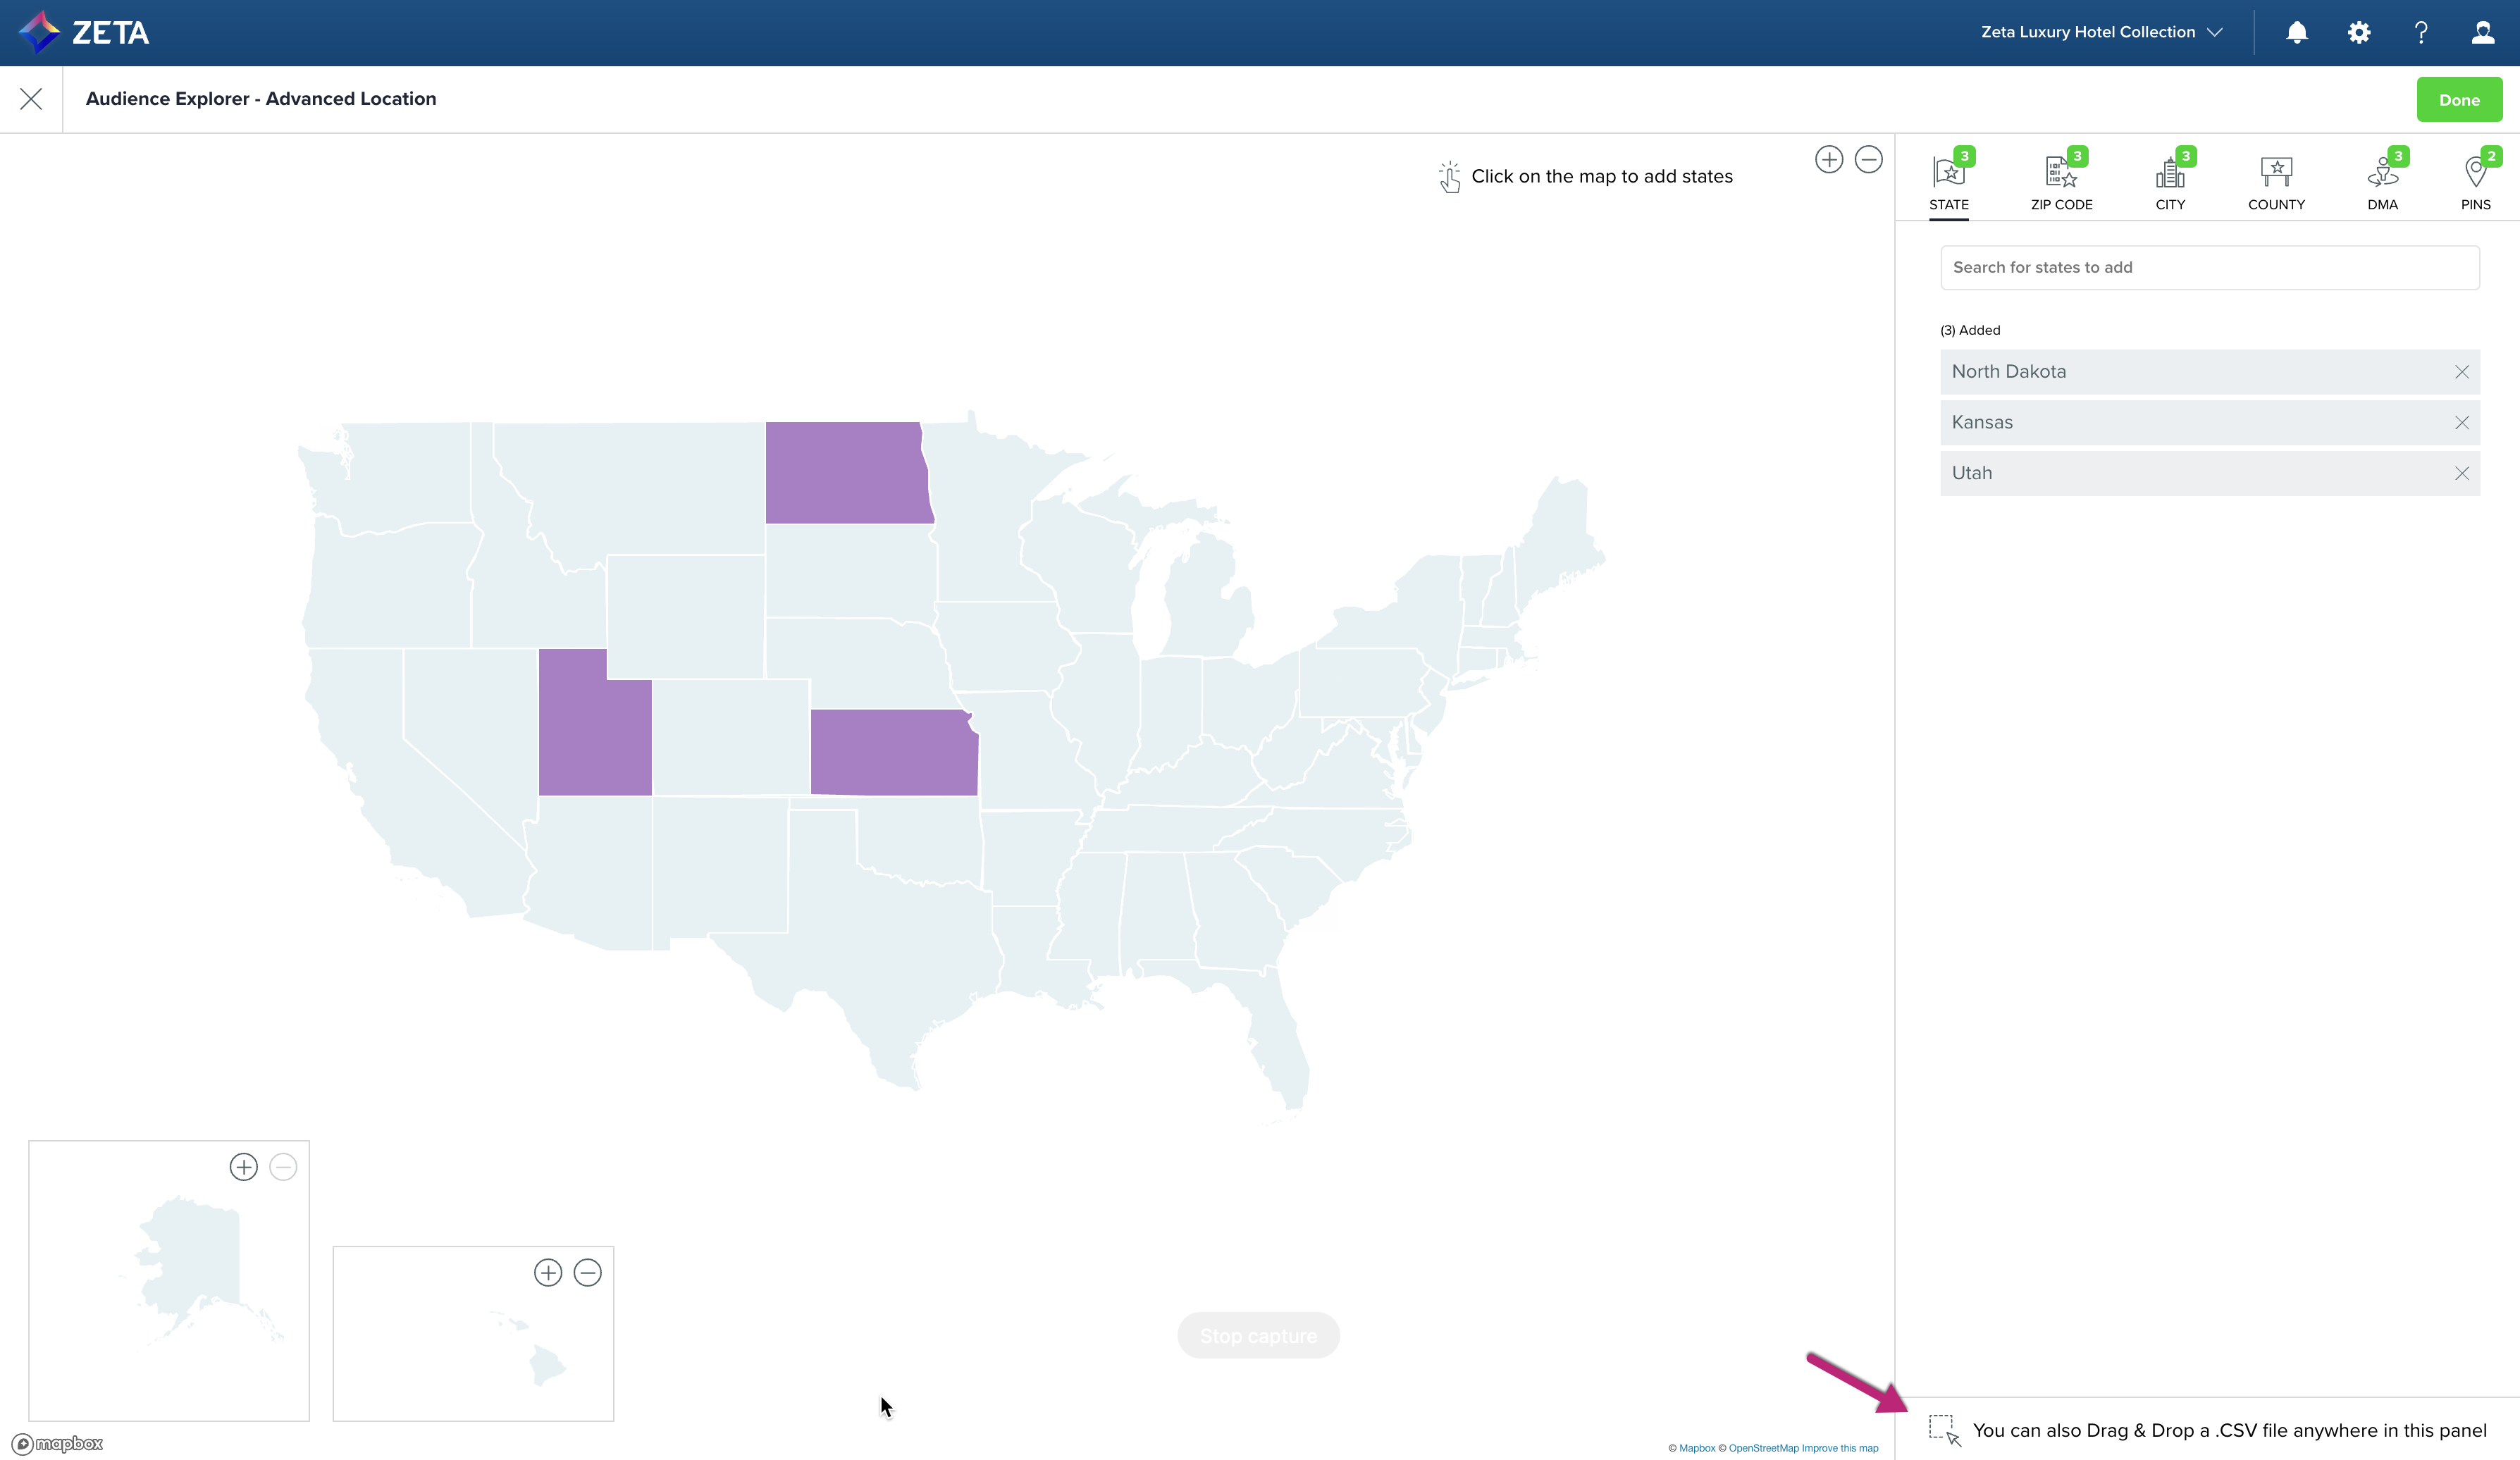This screenshot has height=1460, width=2520.
Task: Zoom out on the main map
Action: tap(1869, 159)
